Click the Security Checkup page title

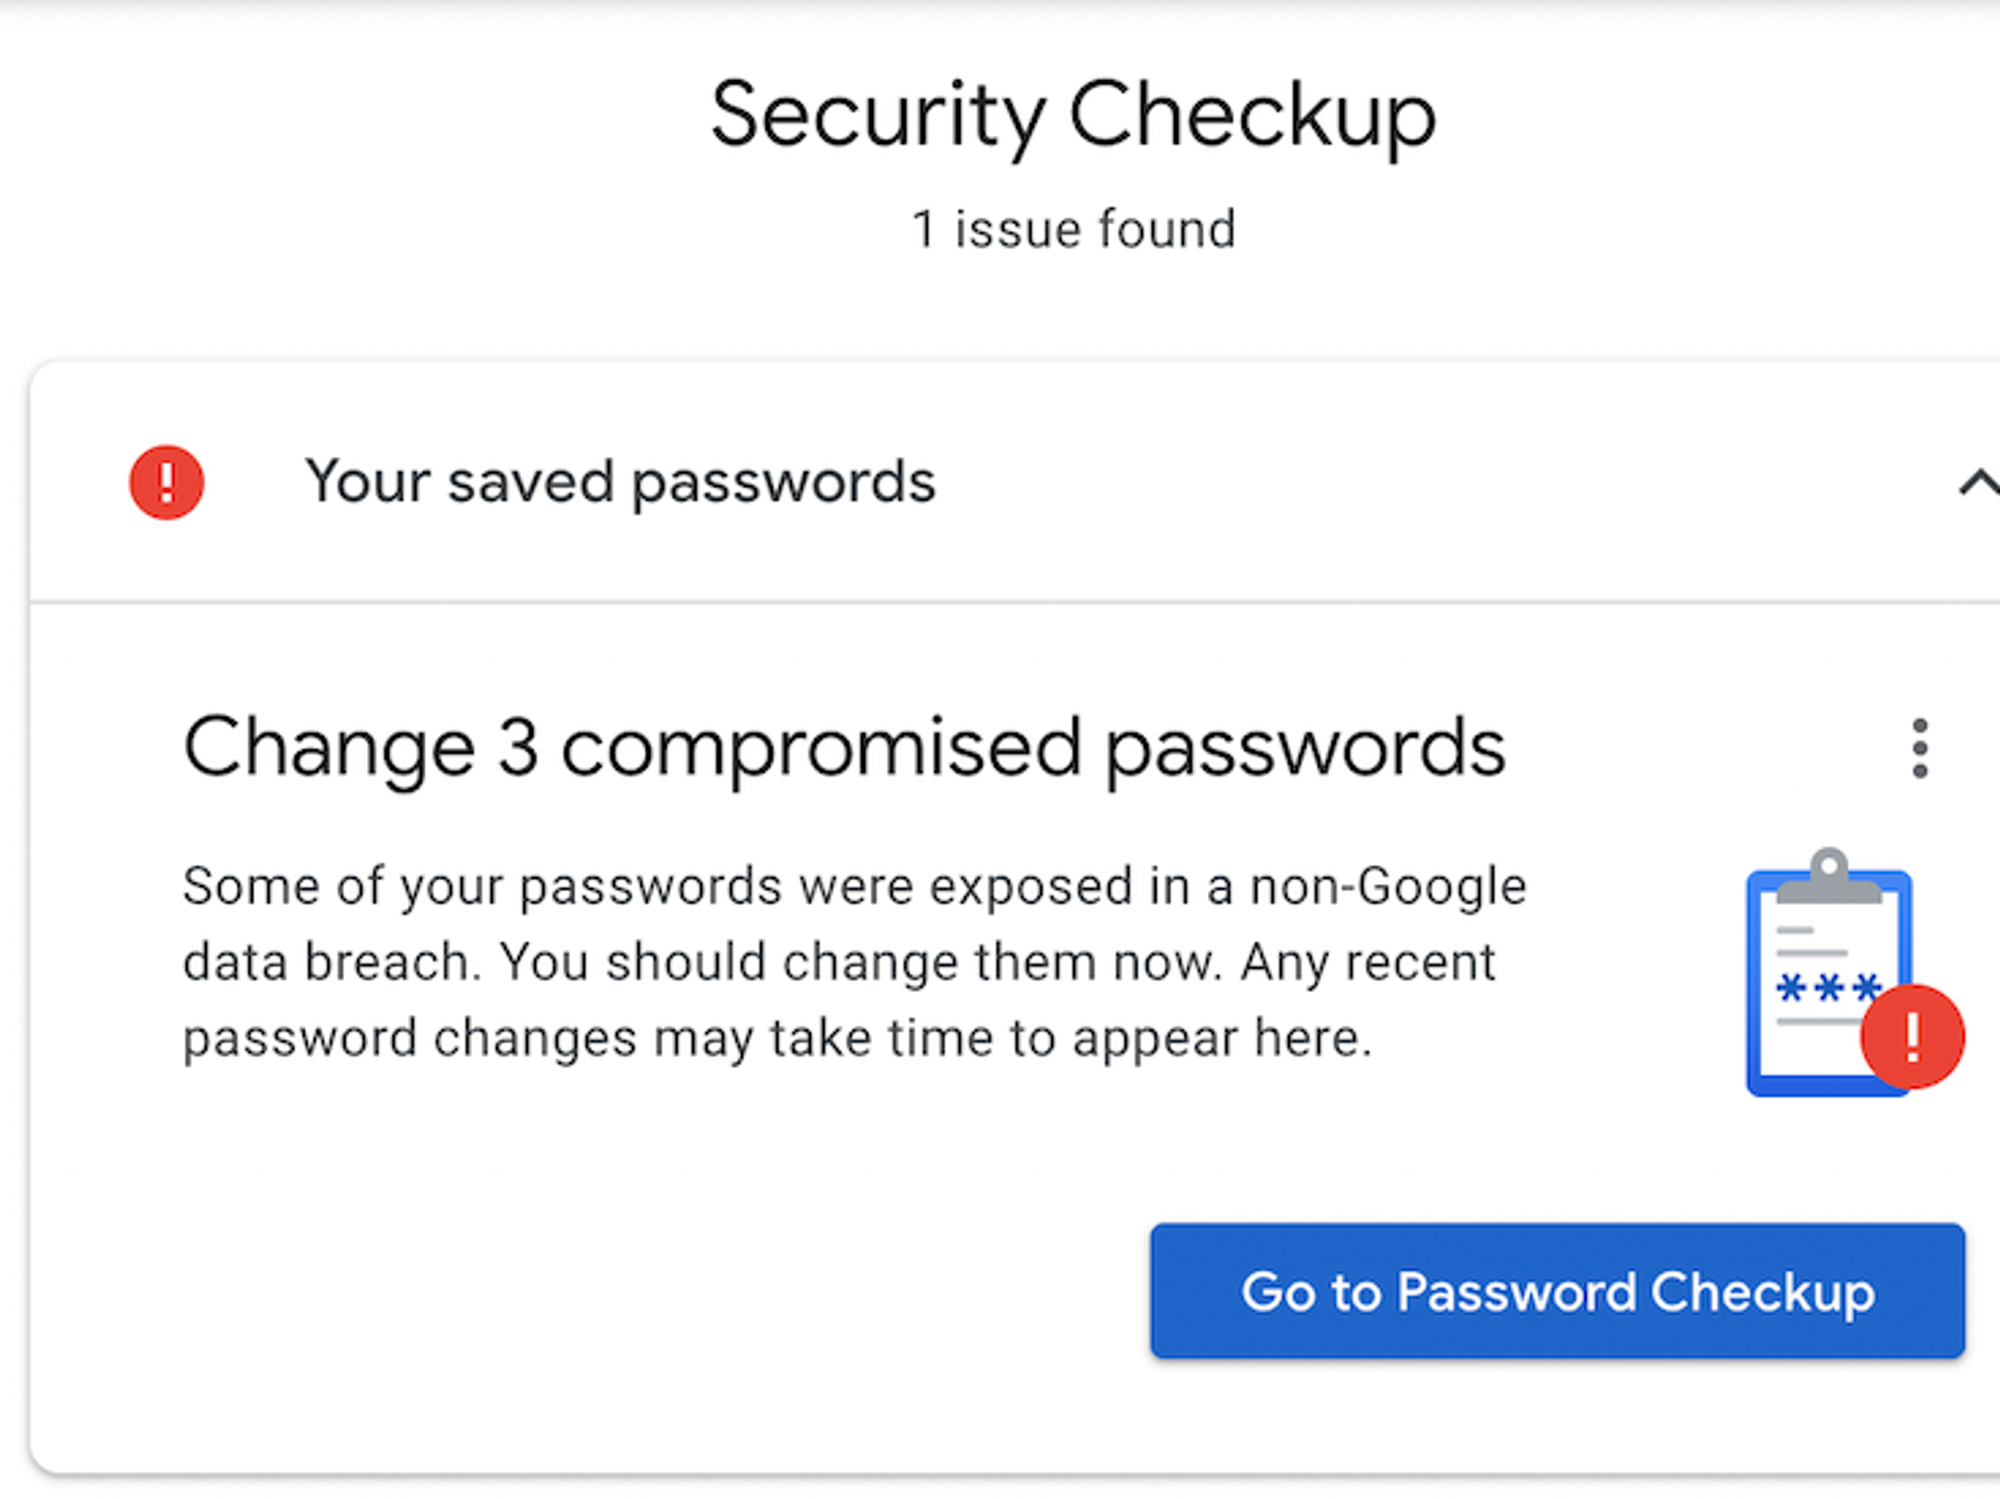point(1073,116)
